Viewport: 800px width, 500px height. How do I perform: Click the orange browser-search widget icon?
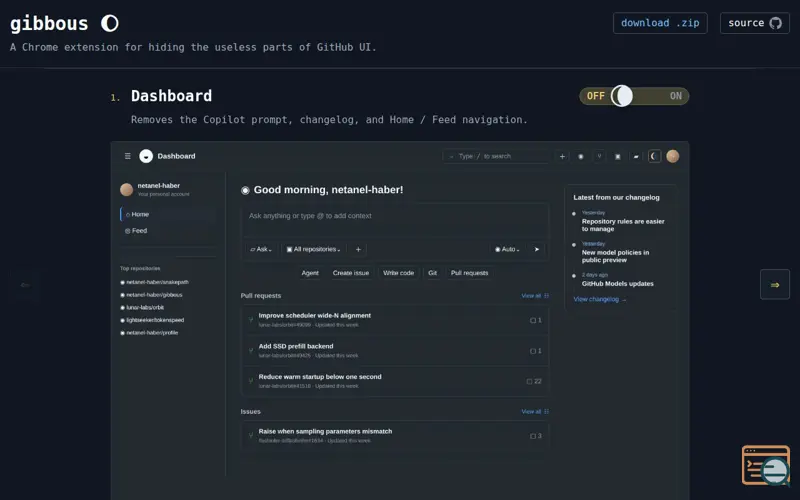coord(766,465)
